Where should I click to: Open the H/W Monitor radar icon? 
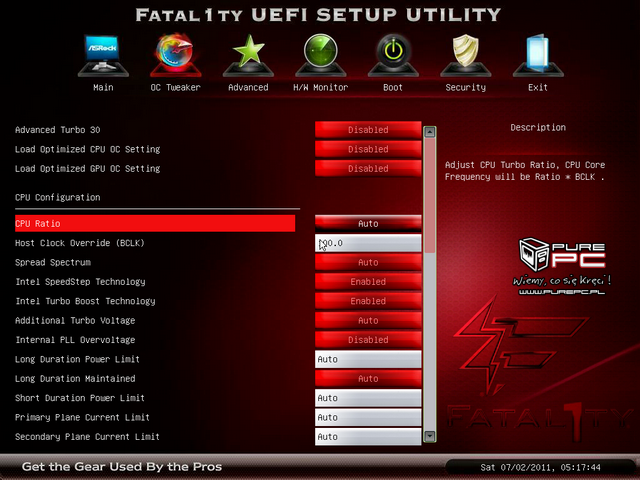click(x=321, y=55)
